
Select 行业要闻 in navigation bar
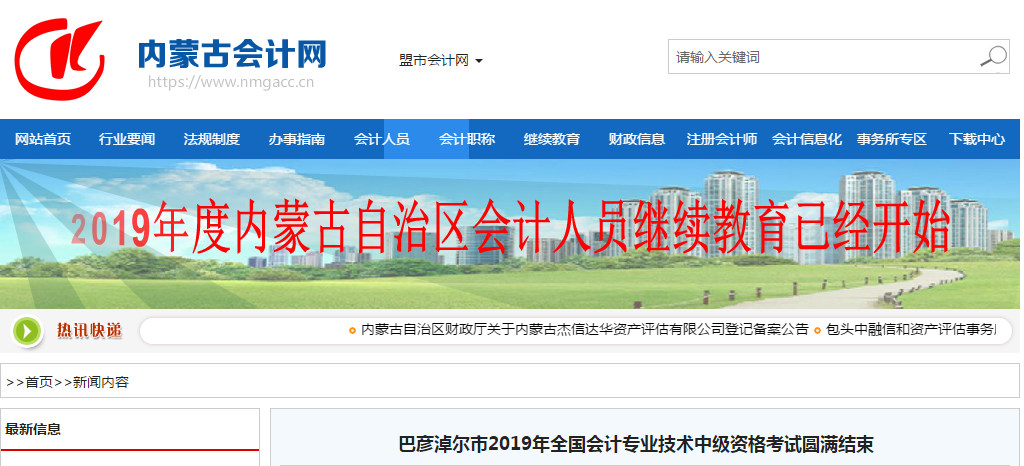pos(127,139)
